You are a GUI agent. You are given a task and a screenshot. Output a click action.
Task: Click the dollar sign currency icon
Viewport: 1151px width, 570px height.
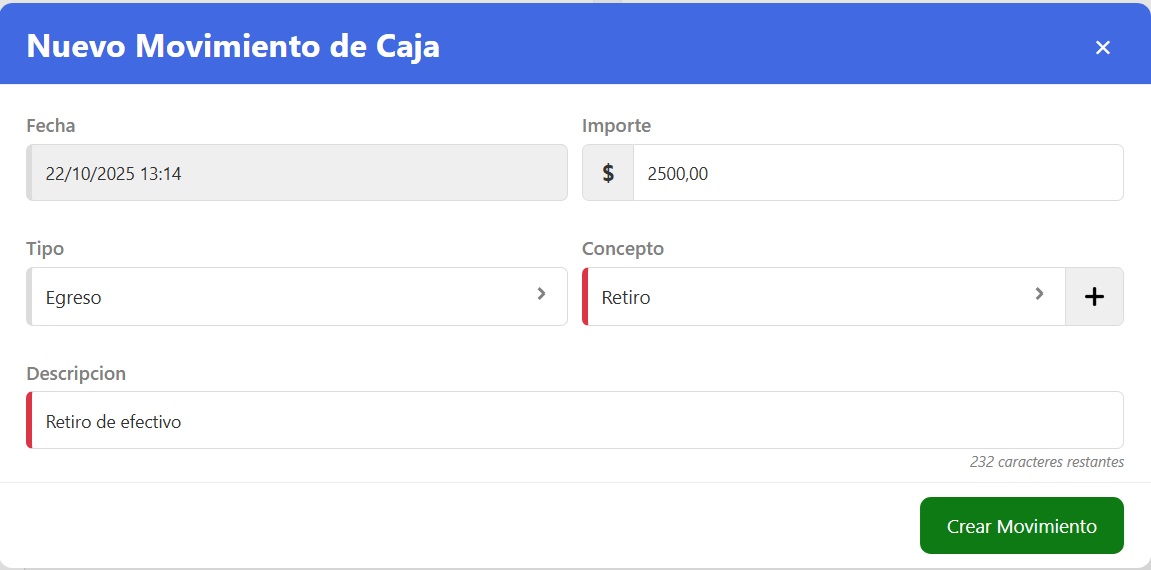[608, 173]
